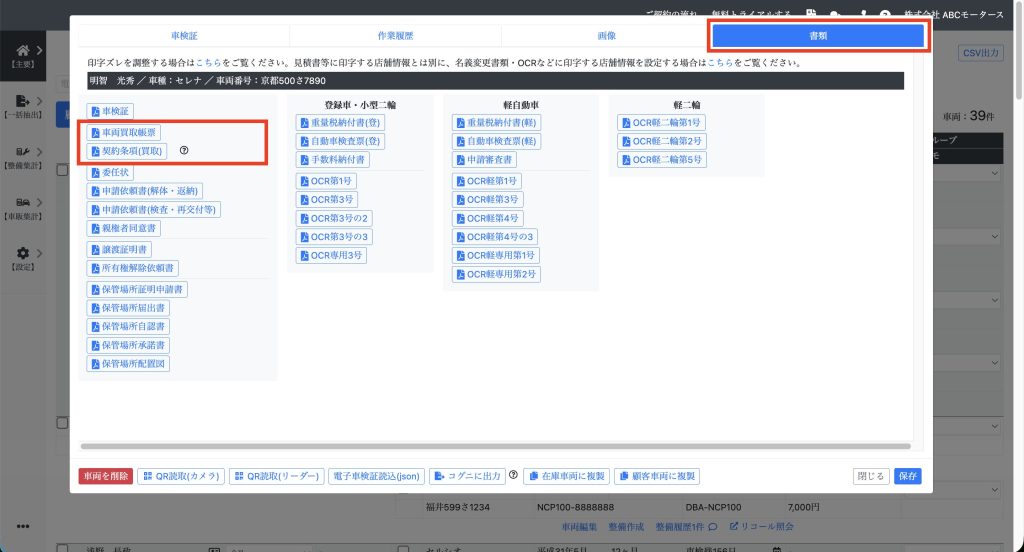Click the horizontal scrollbar in the dialog
This screenshot has width=1024, height=552.
(x=495, y=446)
